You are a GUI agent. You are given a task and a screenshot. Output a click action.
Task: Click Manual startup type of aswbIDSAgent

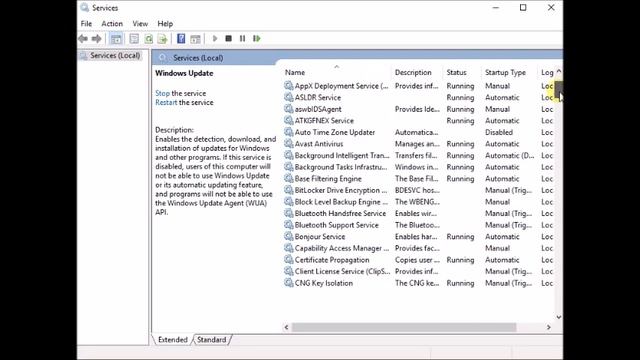click(x=497, y=109)
